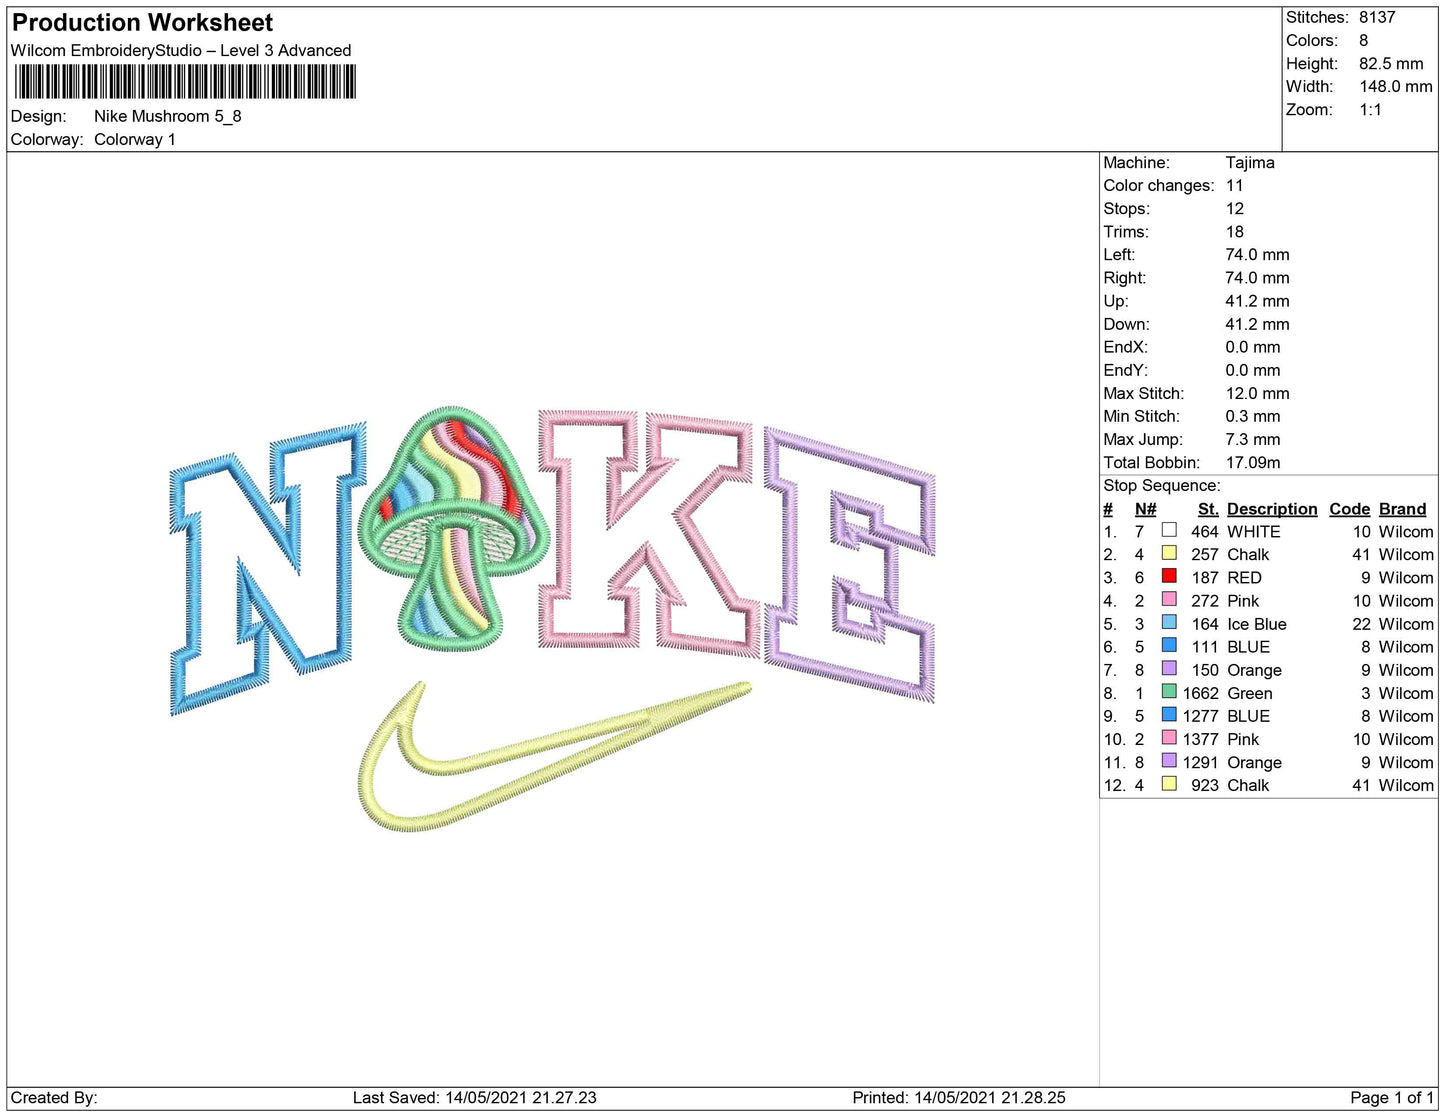Click the Max Stitch value "12.0 mm"
1445x1112 pixels.
click(1258, 393)
